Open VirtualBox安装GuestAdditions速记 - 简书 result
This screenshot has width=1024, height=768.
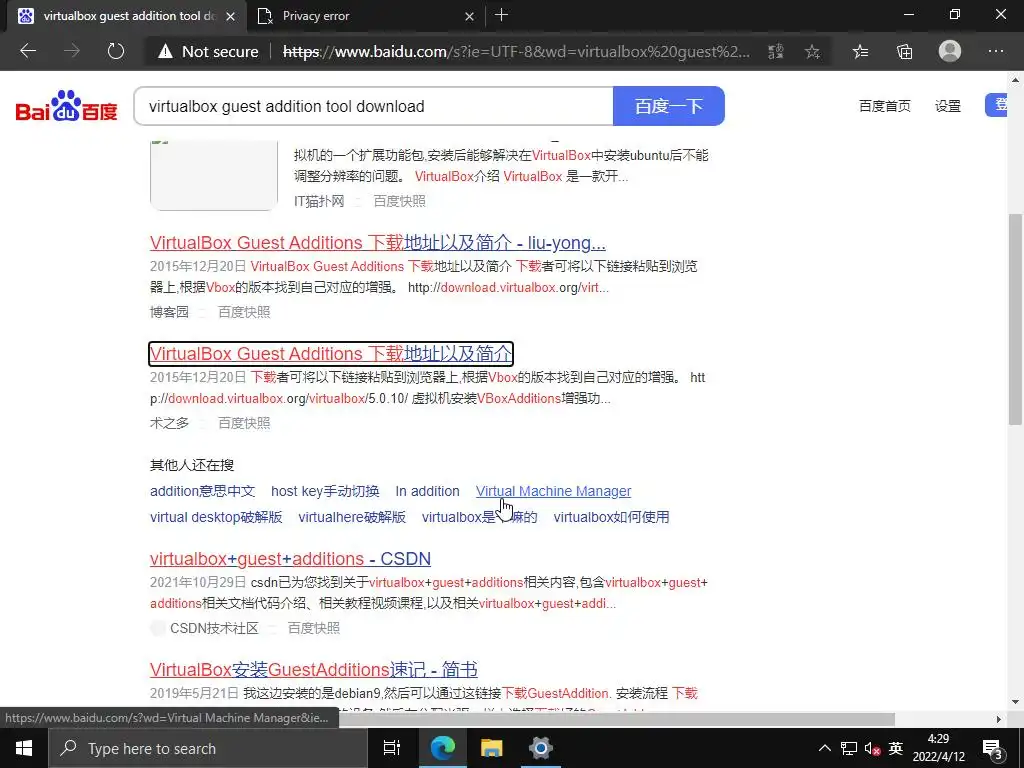point(313,670)
